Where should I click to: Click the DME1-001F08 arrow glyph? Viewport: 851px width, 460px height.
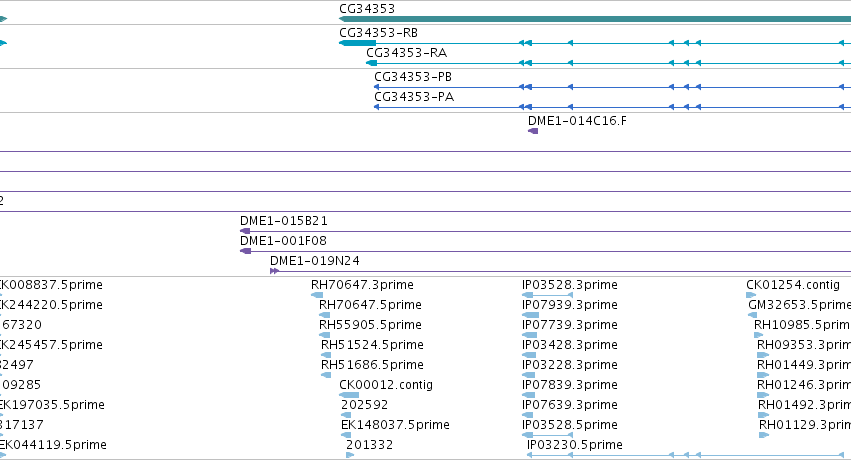coord(245,251)
